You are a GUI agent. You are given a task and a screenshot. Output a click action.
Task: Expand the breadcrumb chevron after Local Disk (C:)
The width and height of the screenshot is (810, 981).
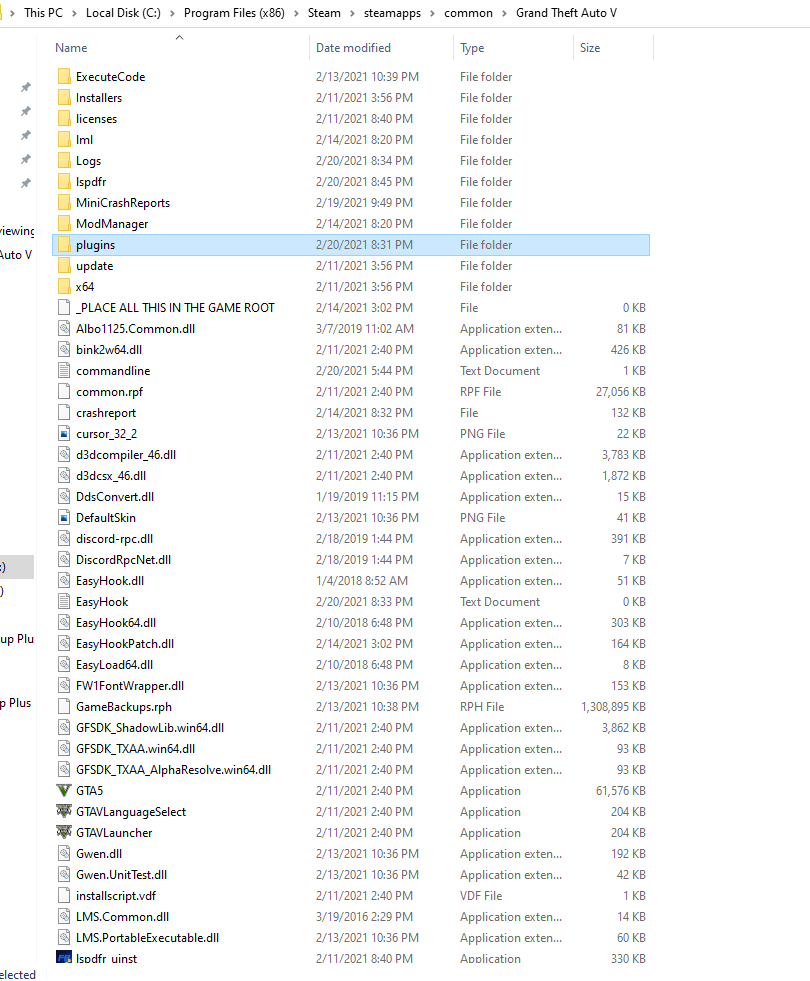pos(172,13)
